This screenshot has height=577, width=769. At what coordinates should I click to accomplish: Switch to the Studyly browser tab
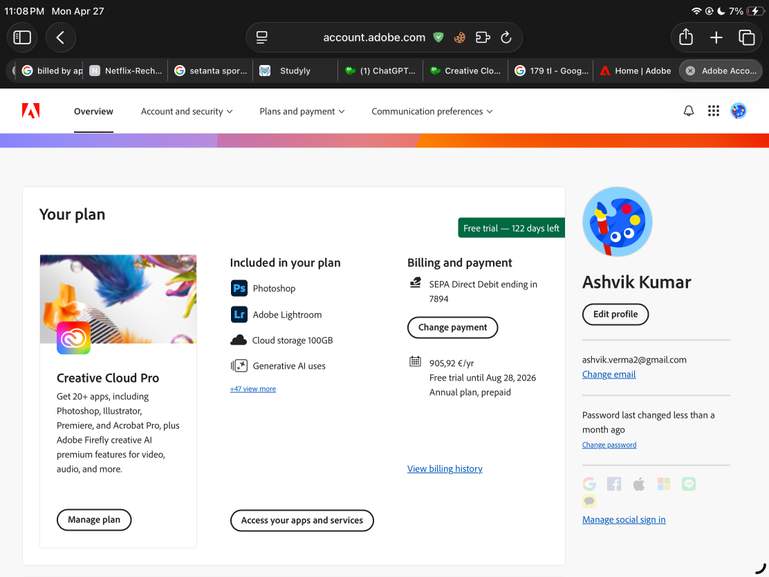pyautogui.click(x=295, y=71)
